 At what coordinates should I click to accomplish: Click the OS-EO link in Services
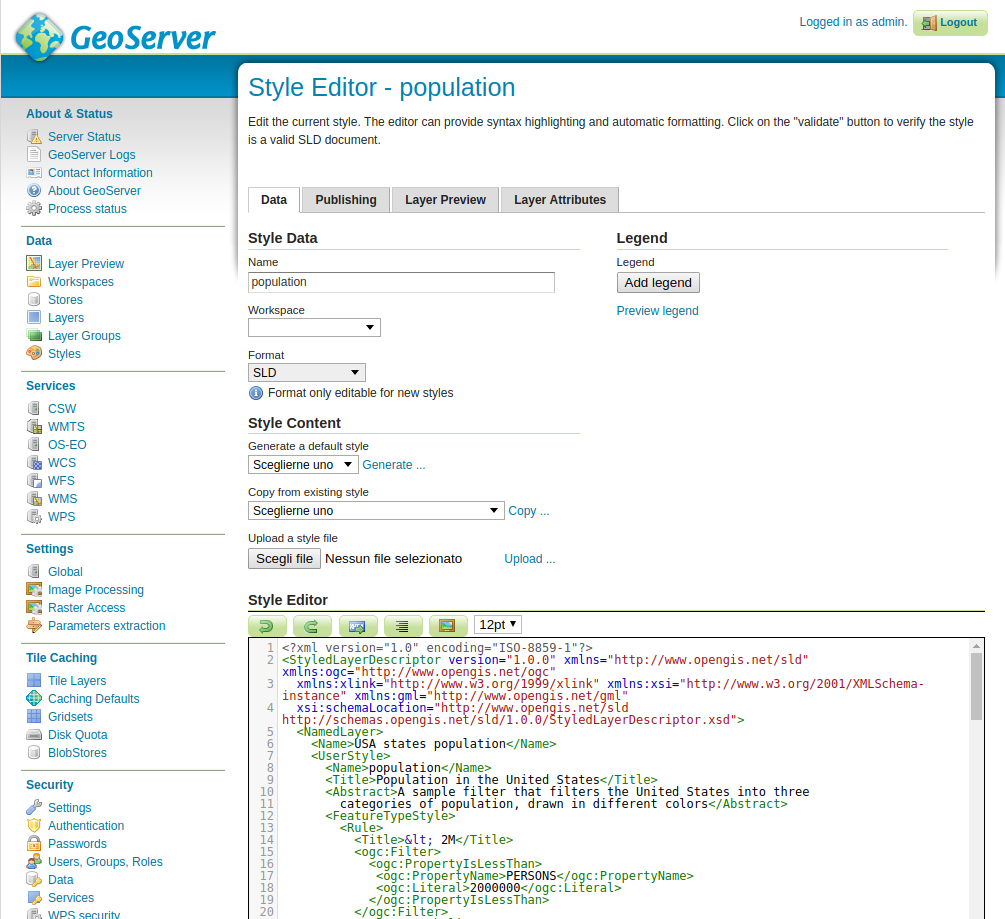[x=67, y=444]
